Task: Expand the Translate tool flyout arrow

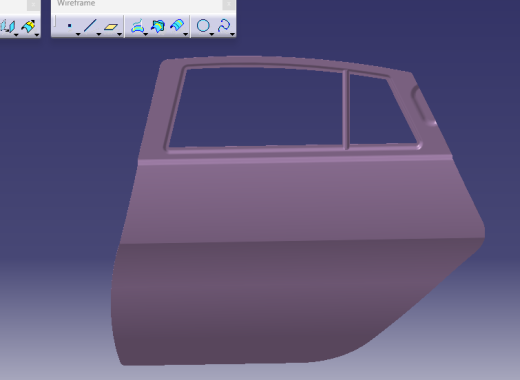Action: 16,35
